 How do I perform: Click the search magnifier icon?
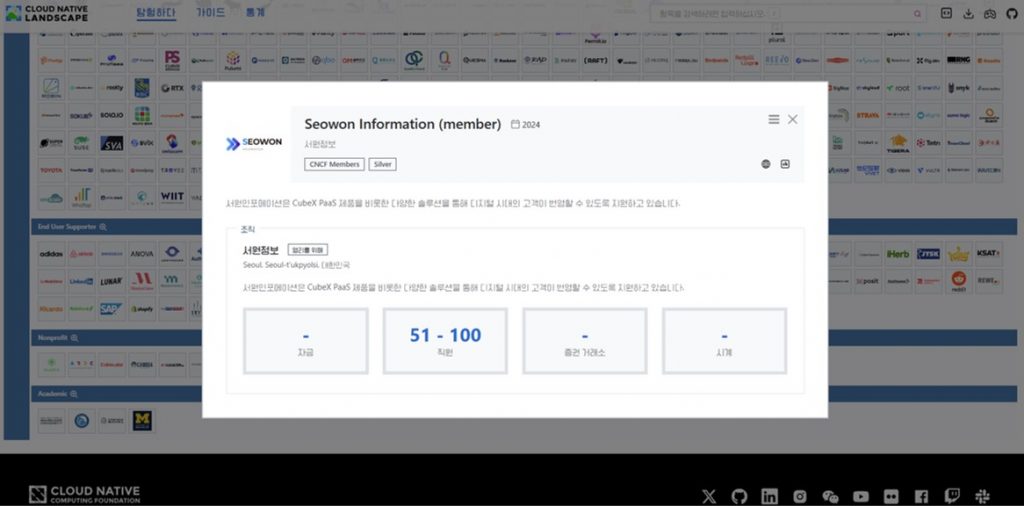918,14
